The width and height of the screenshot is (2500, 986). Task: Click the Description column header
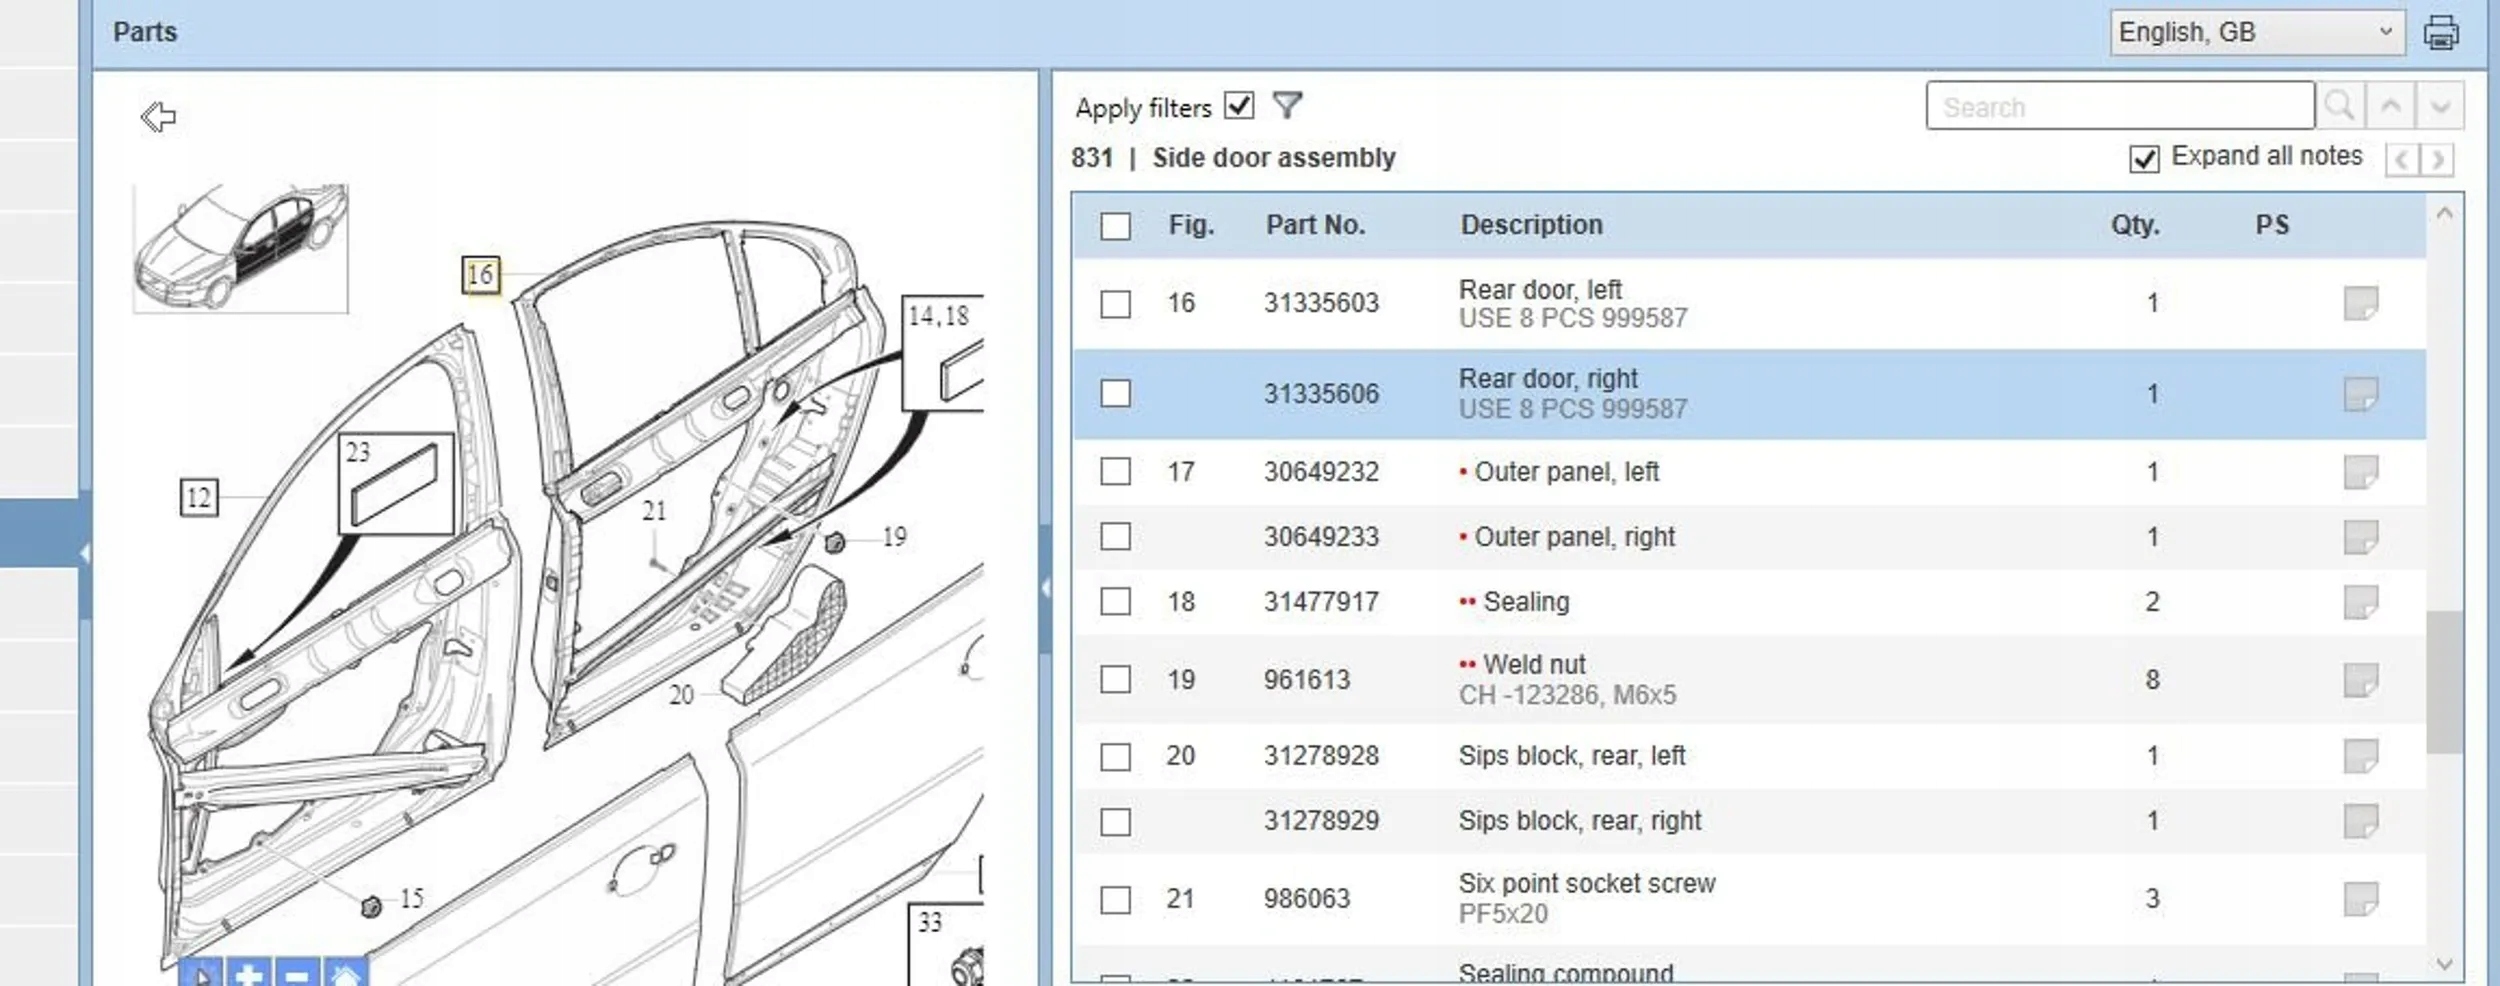[1531, 225]
